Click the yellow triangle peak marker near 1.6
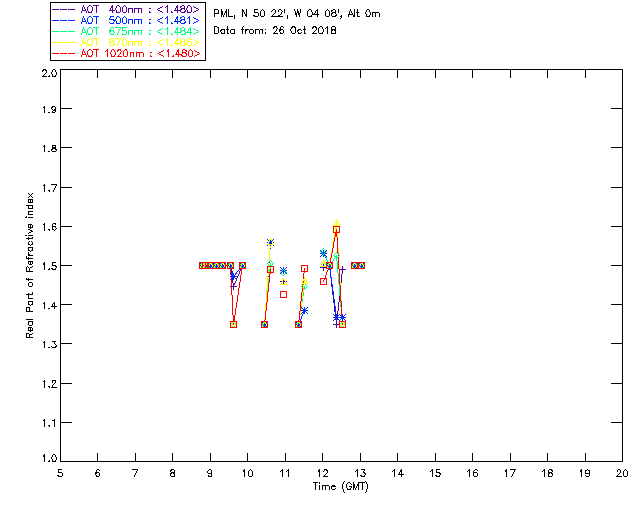Image resolution: width=640 pixels, height=512 pixels. 336,223
